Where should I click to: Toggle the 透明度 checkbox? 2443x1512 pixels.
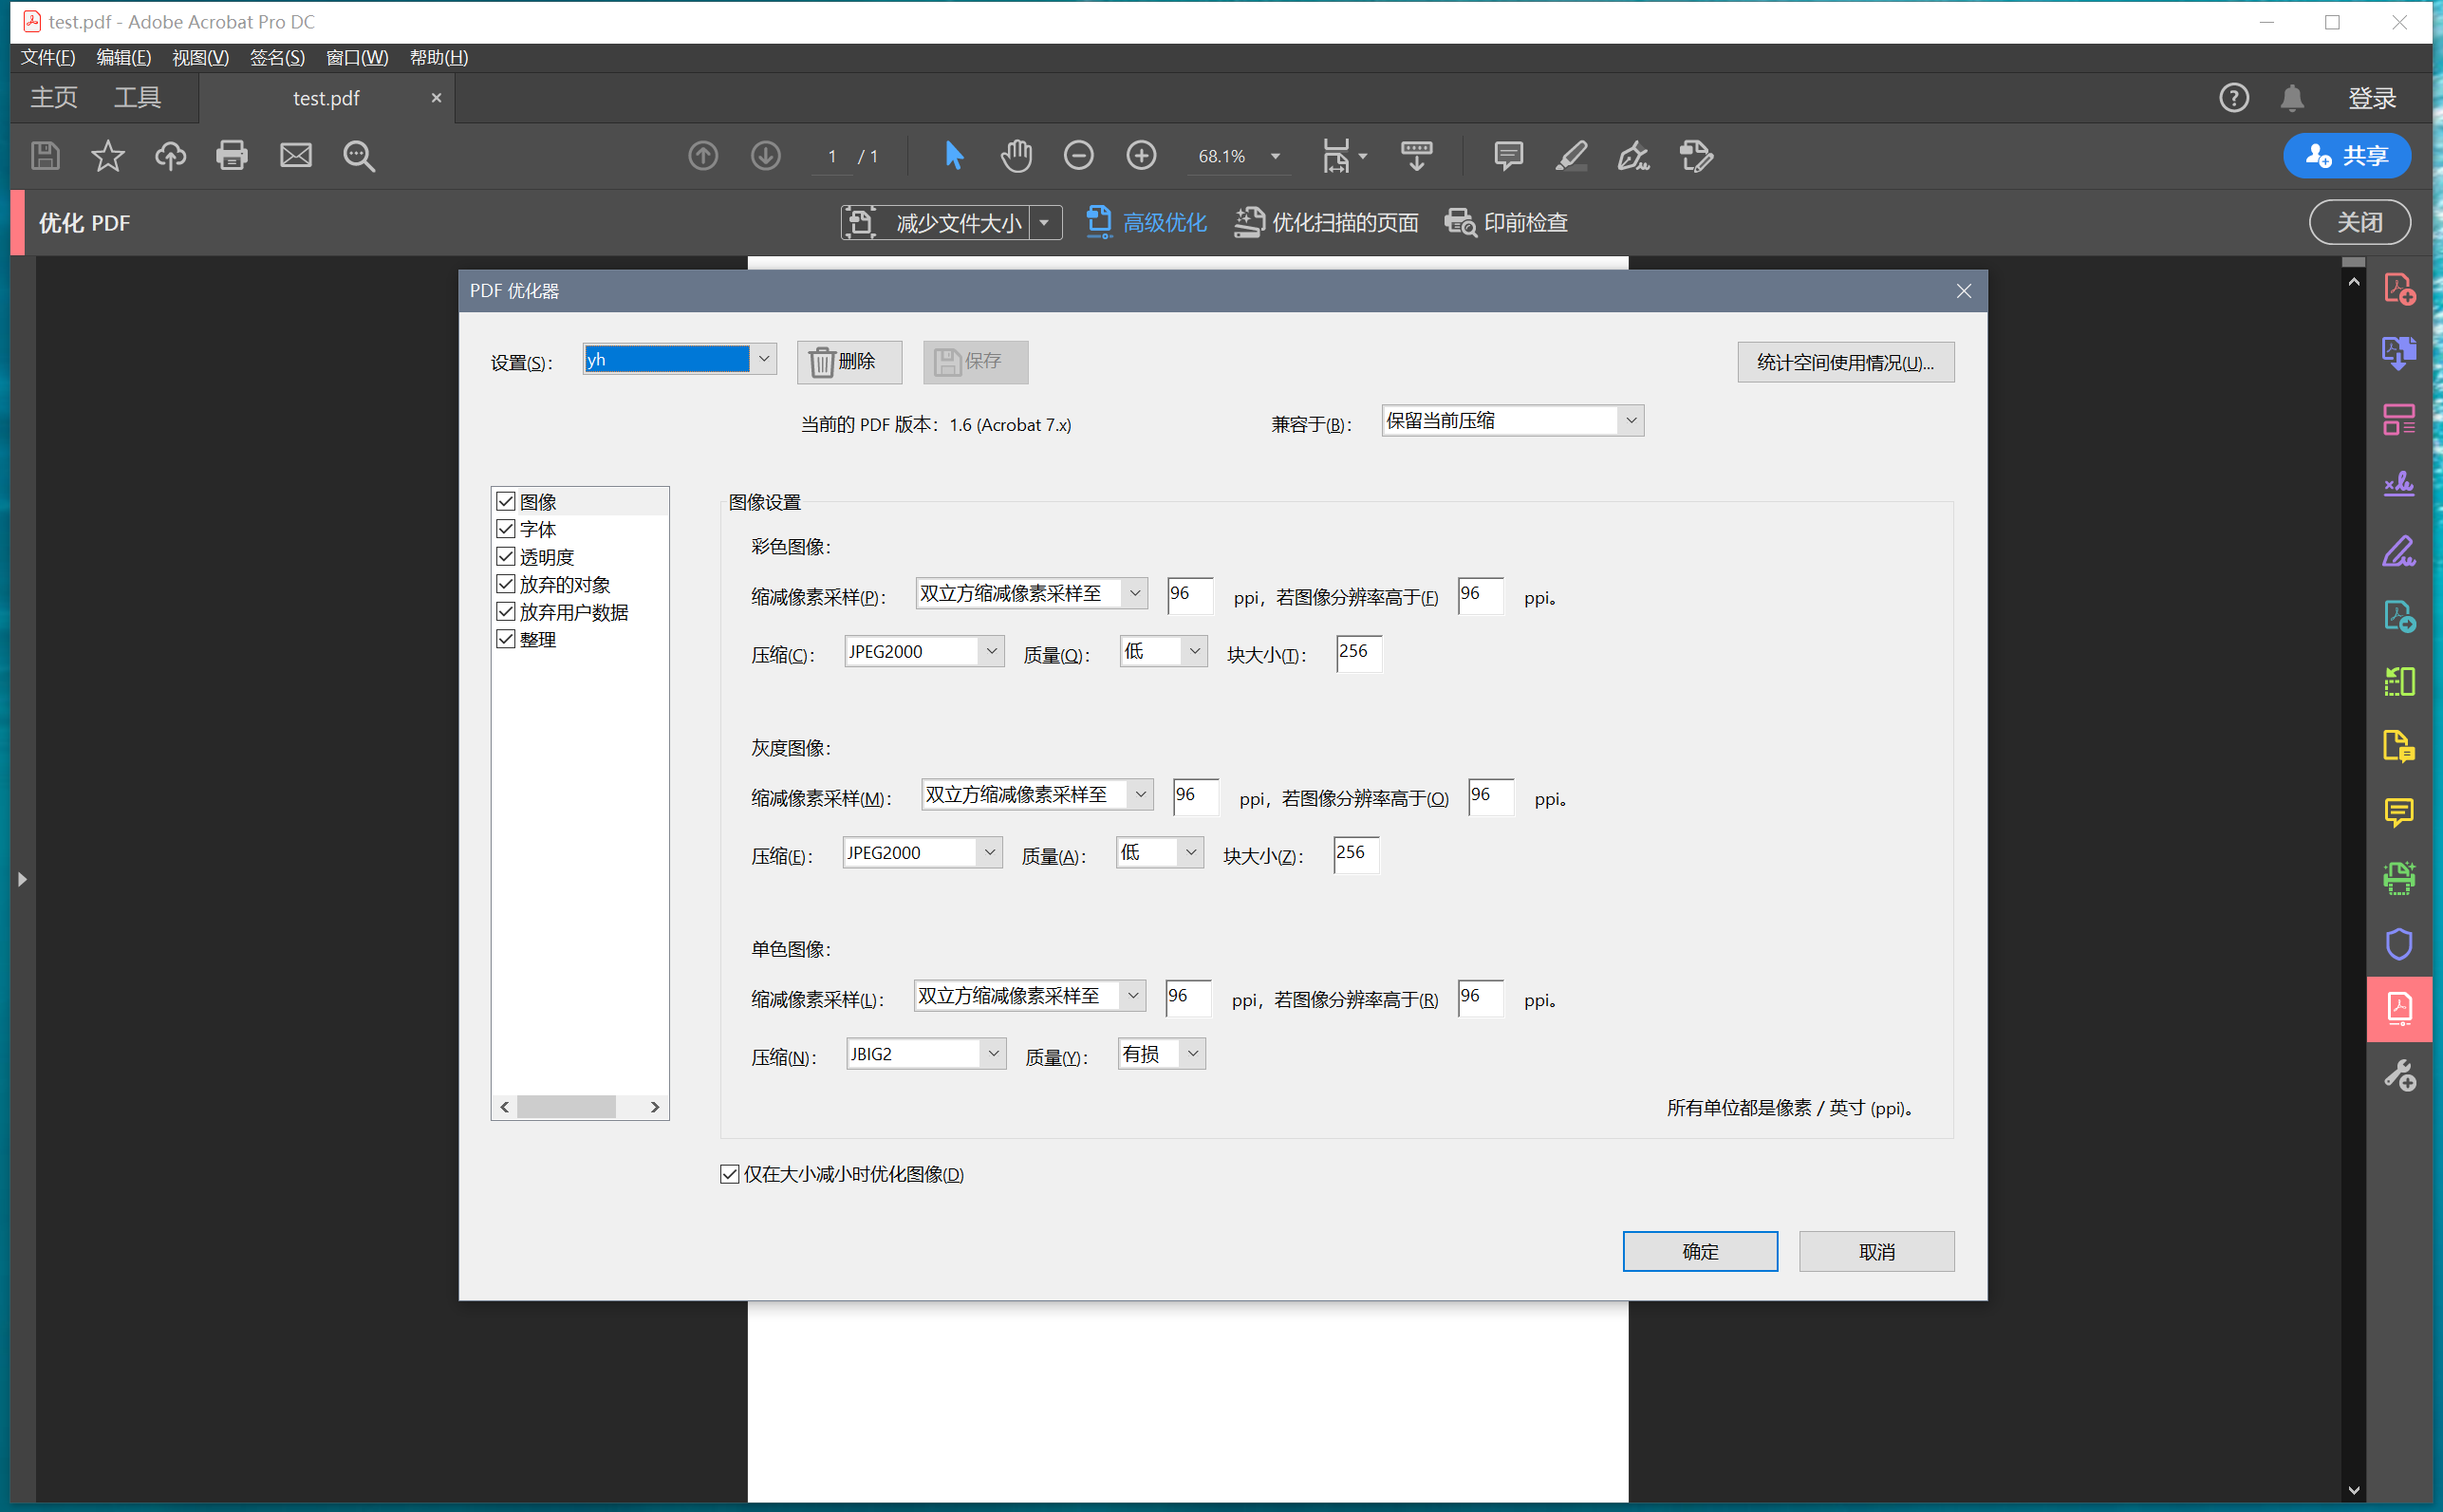[x=506, y=557]
